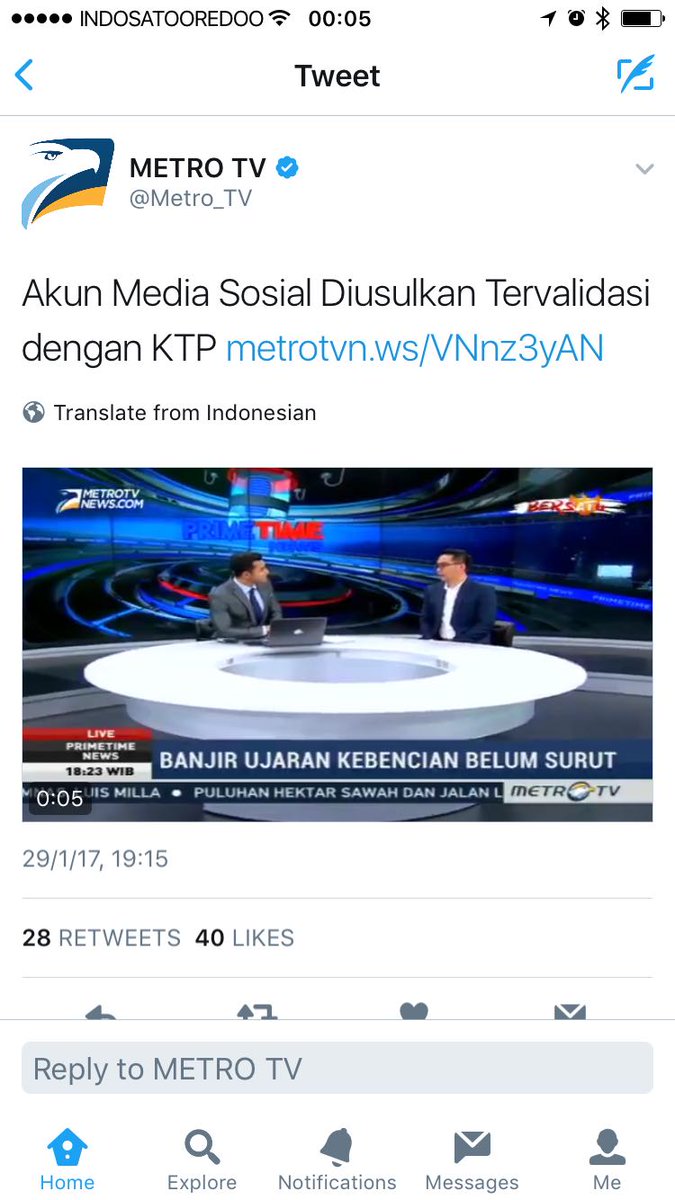Go to the Me profile tab
Viewport: 675px width, 1200px height.
click(x=607, y=1160)
